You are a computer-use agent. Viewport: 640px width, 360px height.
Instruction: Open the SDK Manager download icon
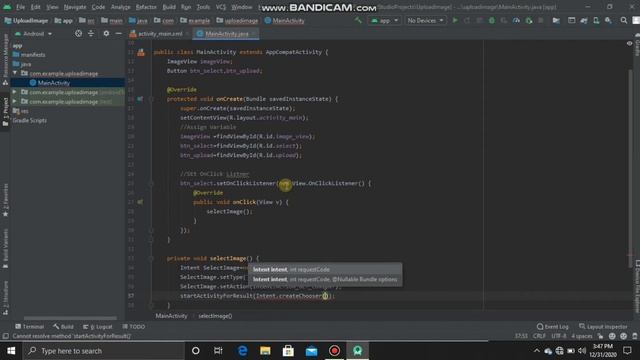[x=608, y=20]
